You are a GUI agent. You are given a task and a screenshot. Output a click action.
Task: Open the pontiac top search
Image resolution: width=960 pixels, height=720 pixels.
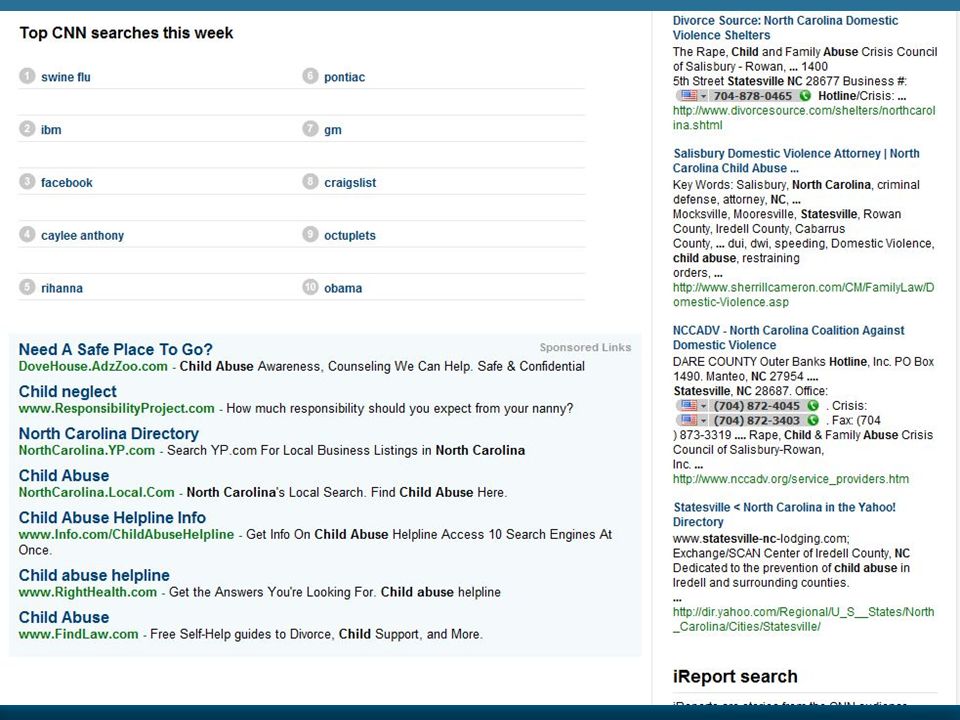(345, 77)
